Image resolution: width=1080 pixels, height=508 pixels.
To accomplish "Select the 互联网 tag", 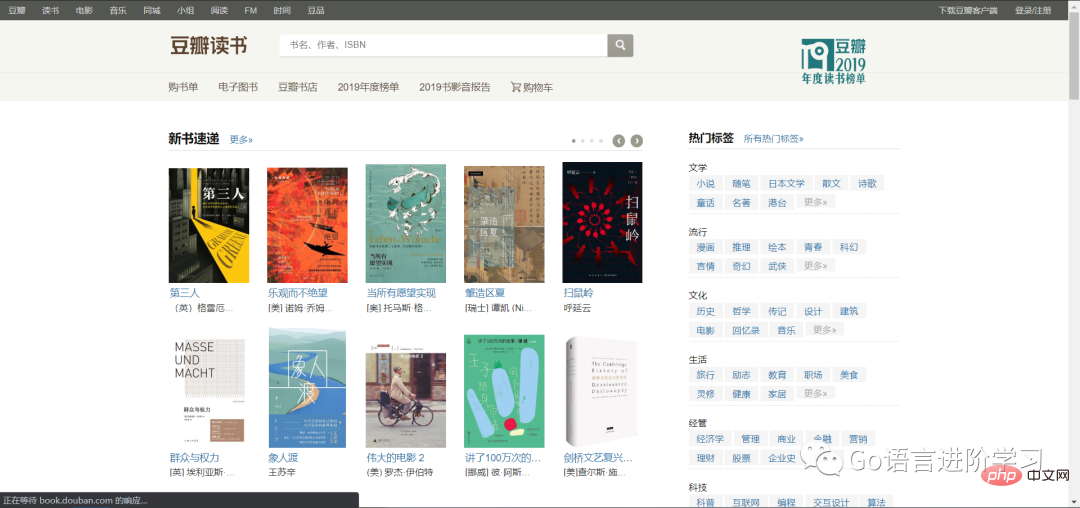I will 747,502.
